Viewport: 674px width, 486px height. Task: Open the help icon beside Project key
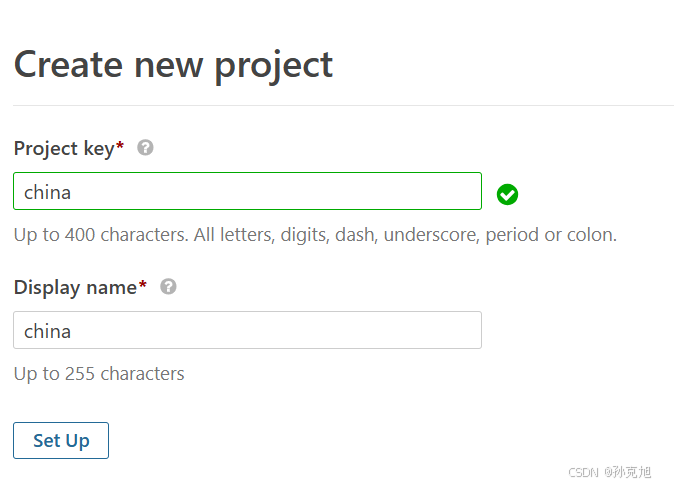(145, 148)
